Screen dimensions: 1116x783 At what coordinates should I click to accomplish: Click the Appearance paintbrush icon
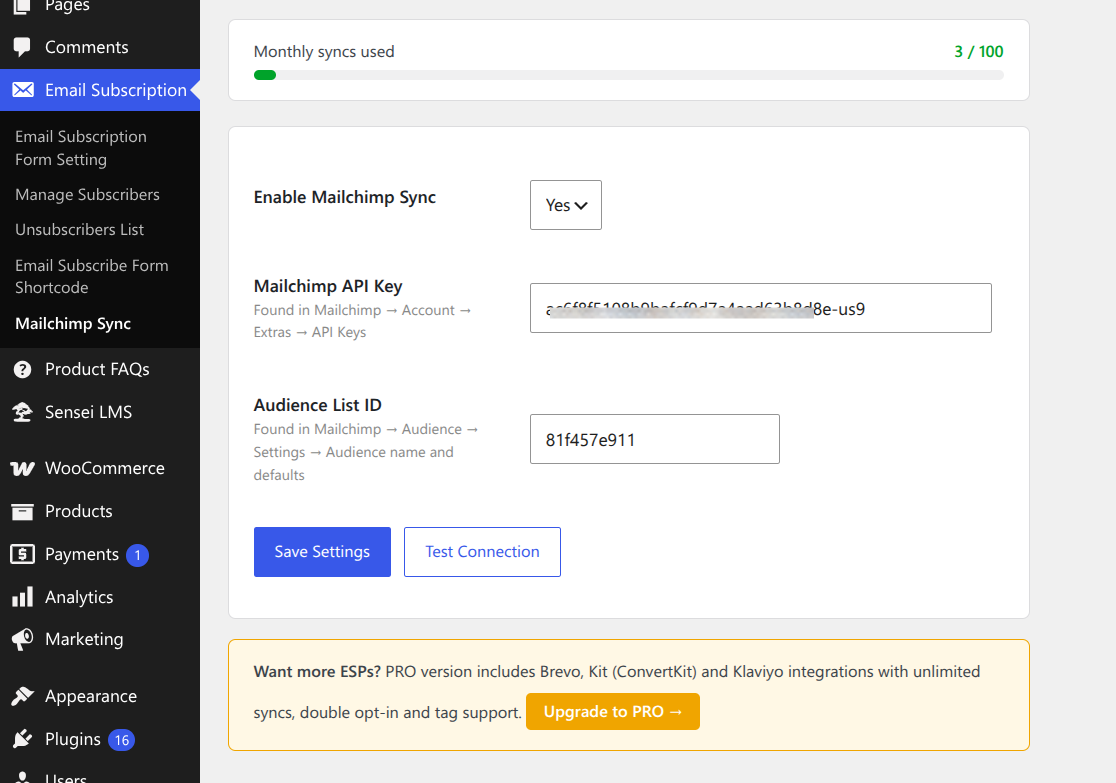click(22, 696)
